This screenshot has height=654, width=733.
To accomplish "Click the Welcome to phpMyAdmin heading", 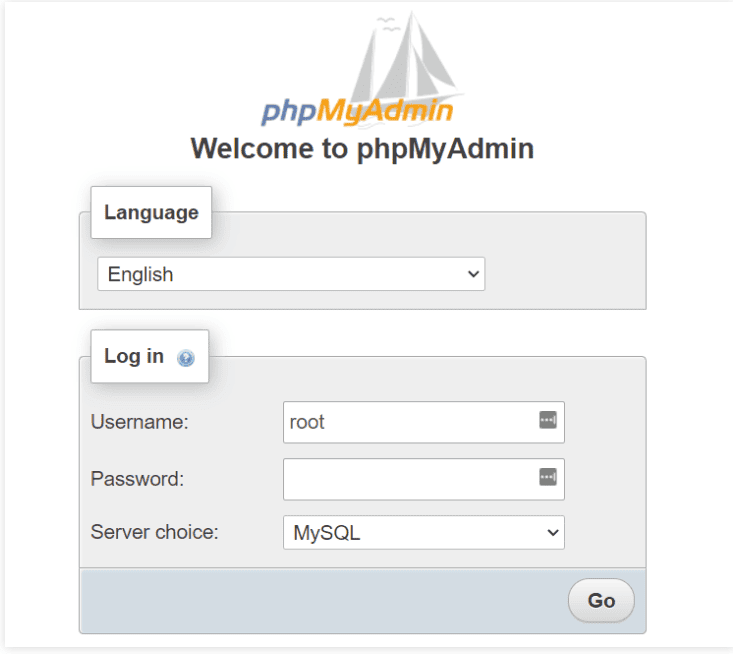I will (x=362, y=149).
